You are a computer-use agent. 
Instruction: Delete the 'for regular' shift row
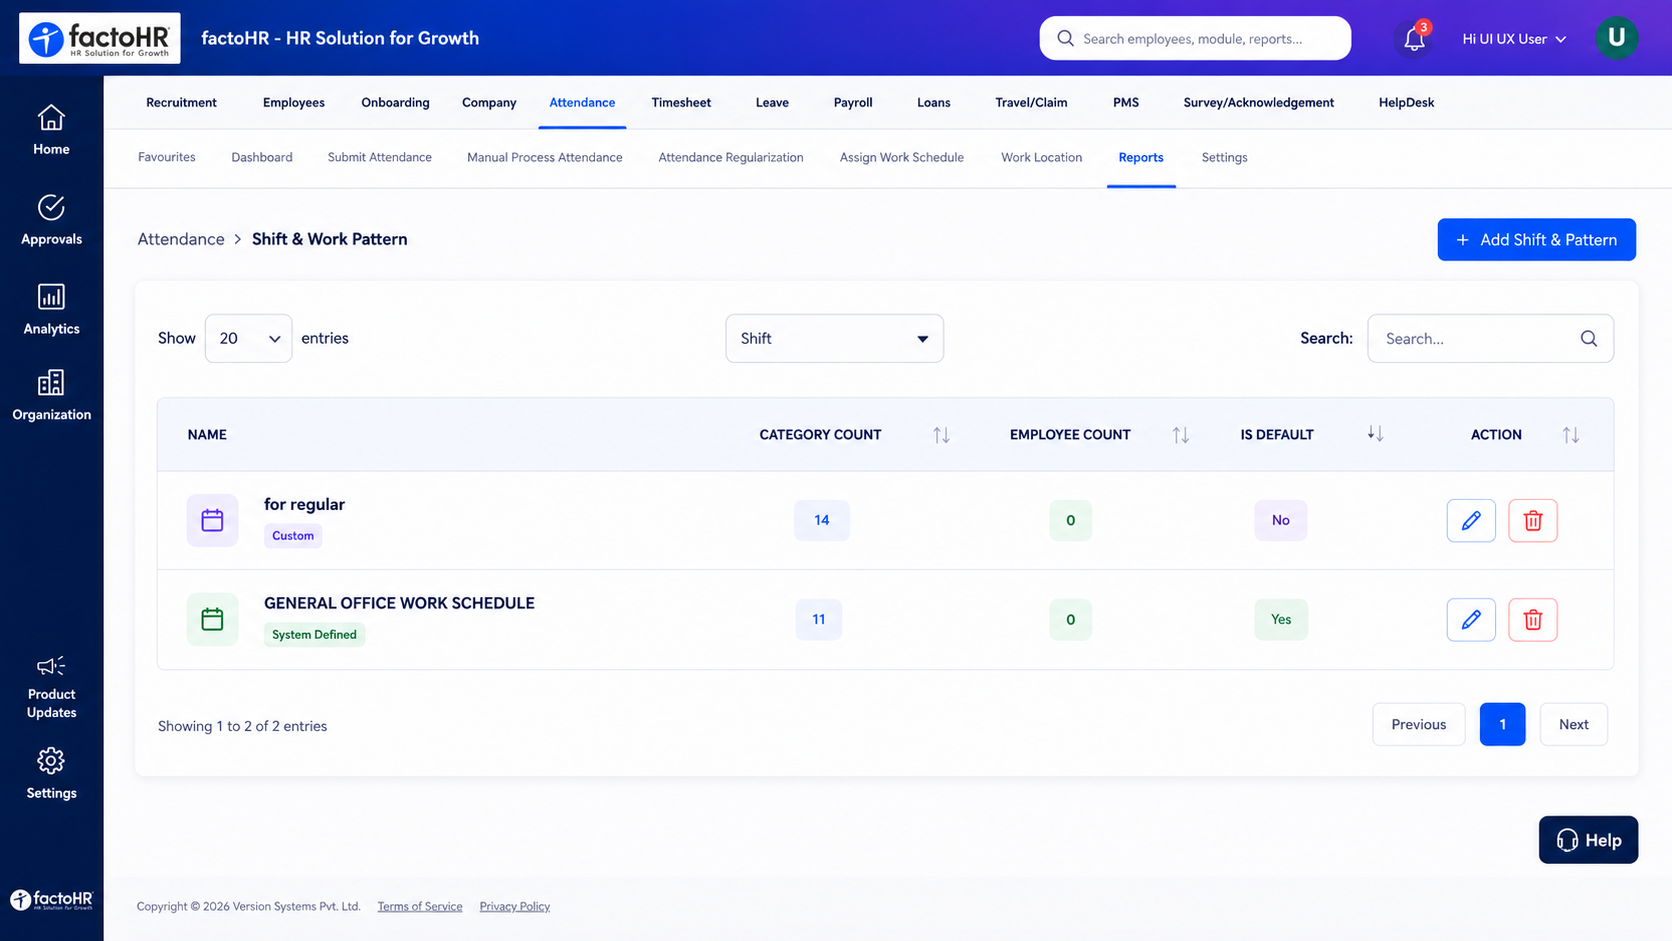point(1533,520)
